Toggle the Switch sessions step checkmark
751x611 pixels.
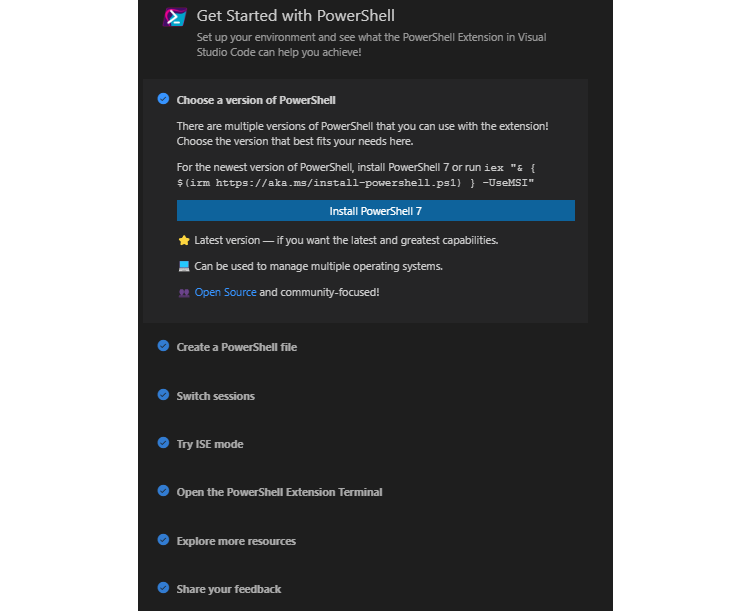[163, 395]
